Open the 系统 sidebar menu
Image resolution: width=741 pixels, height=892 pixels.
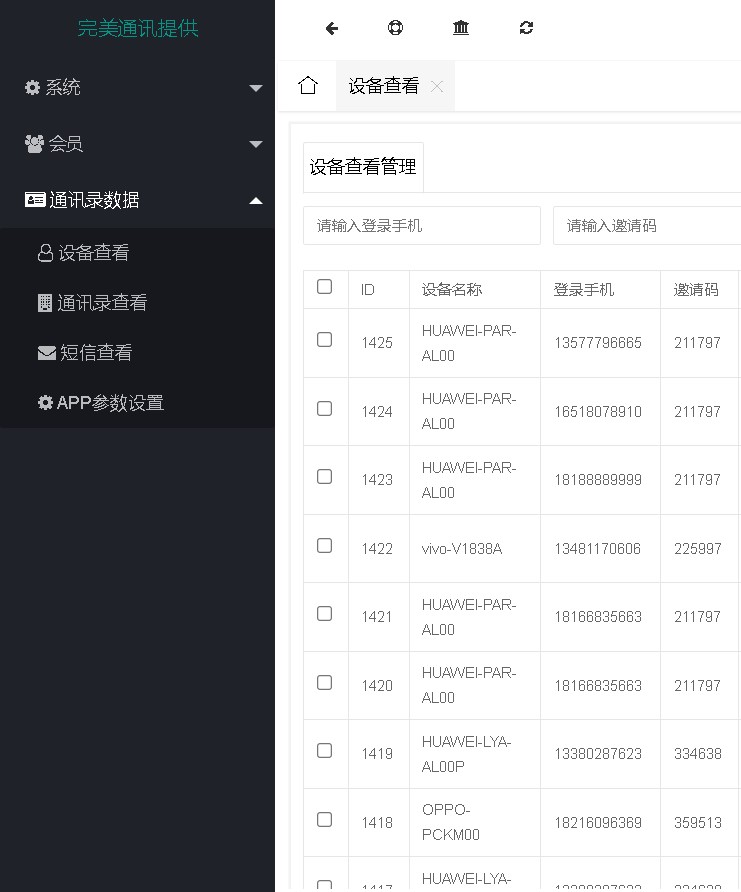click(x=137, y=87)
